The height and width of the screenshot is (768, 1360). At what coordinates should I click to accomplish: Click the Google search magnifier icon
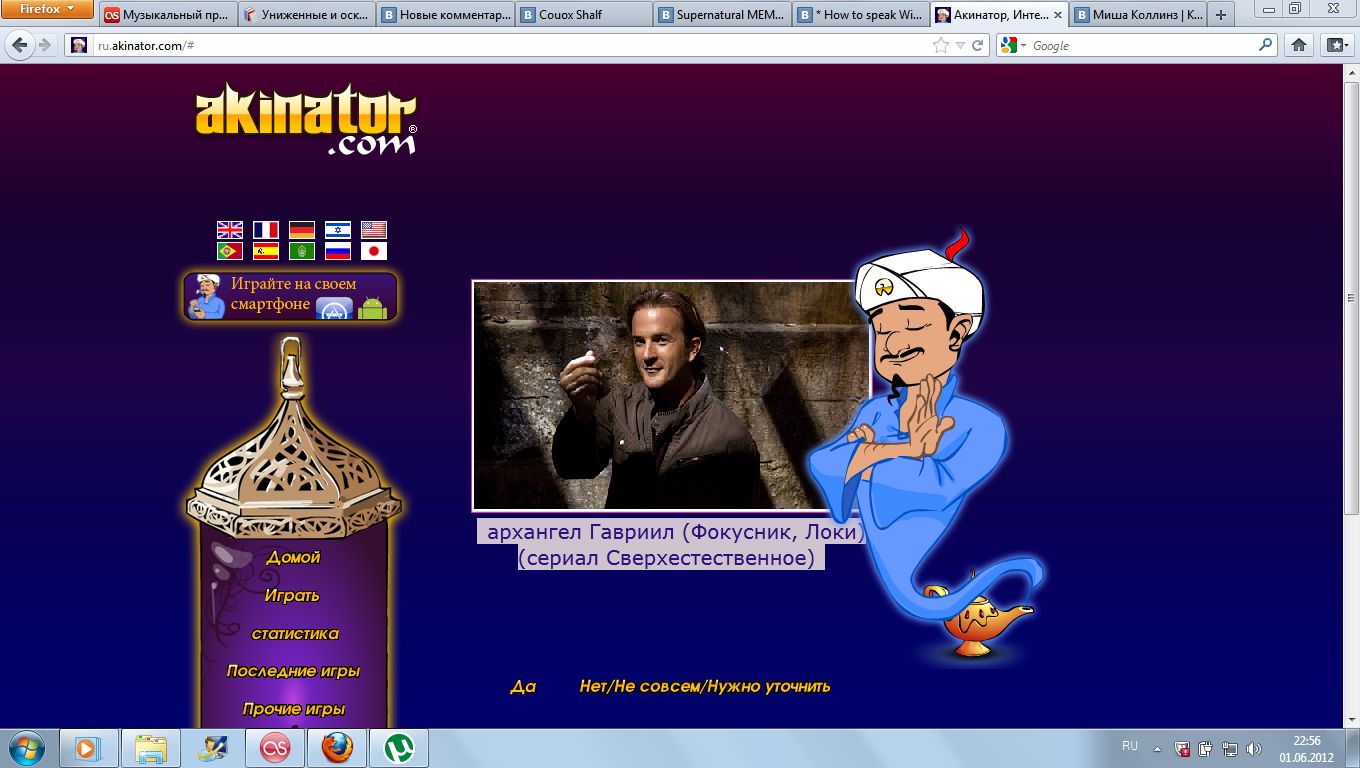point(1265,45)
